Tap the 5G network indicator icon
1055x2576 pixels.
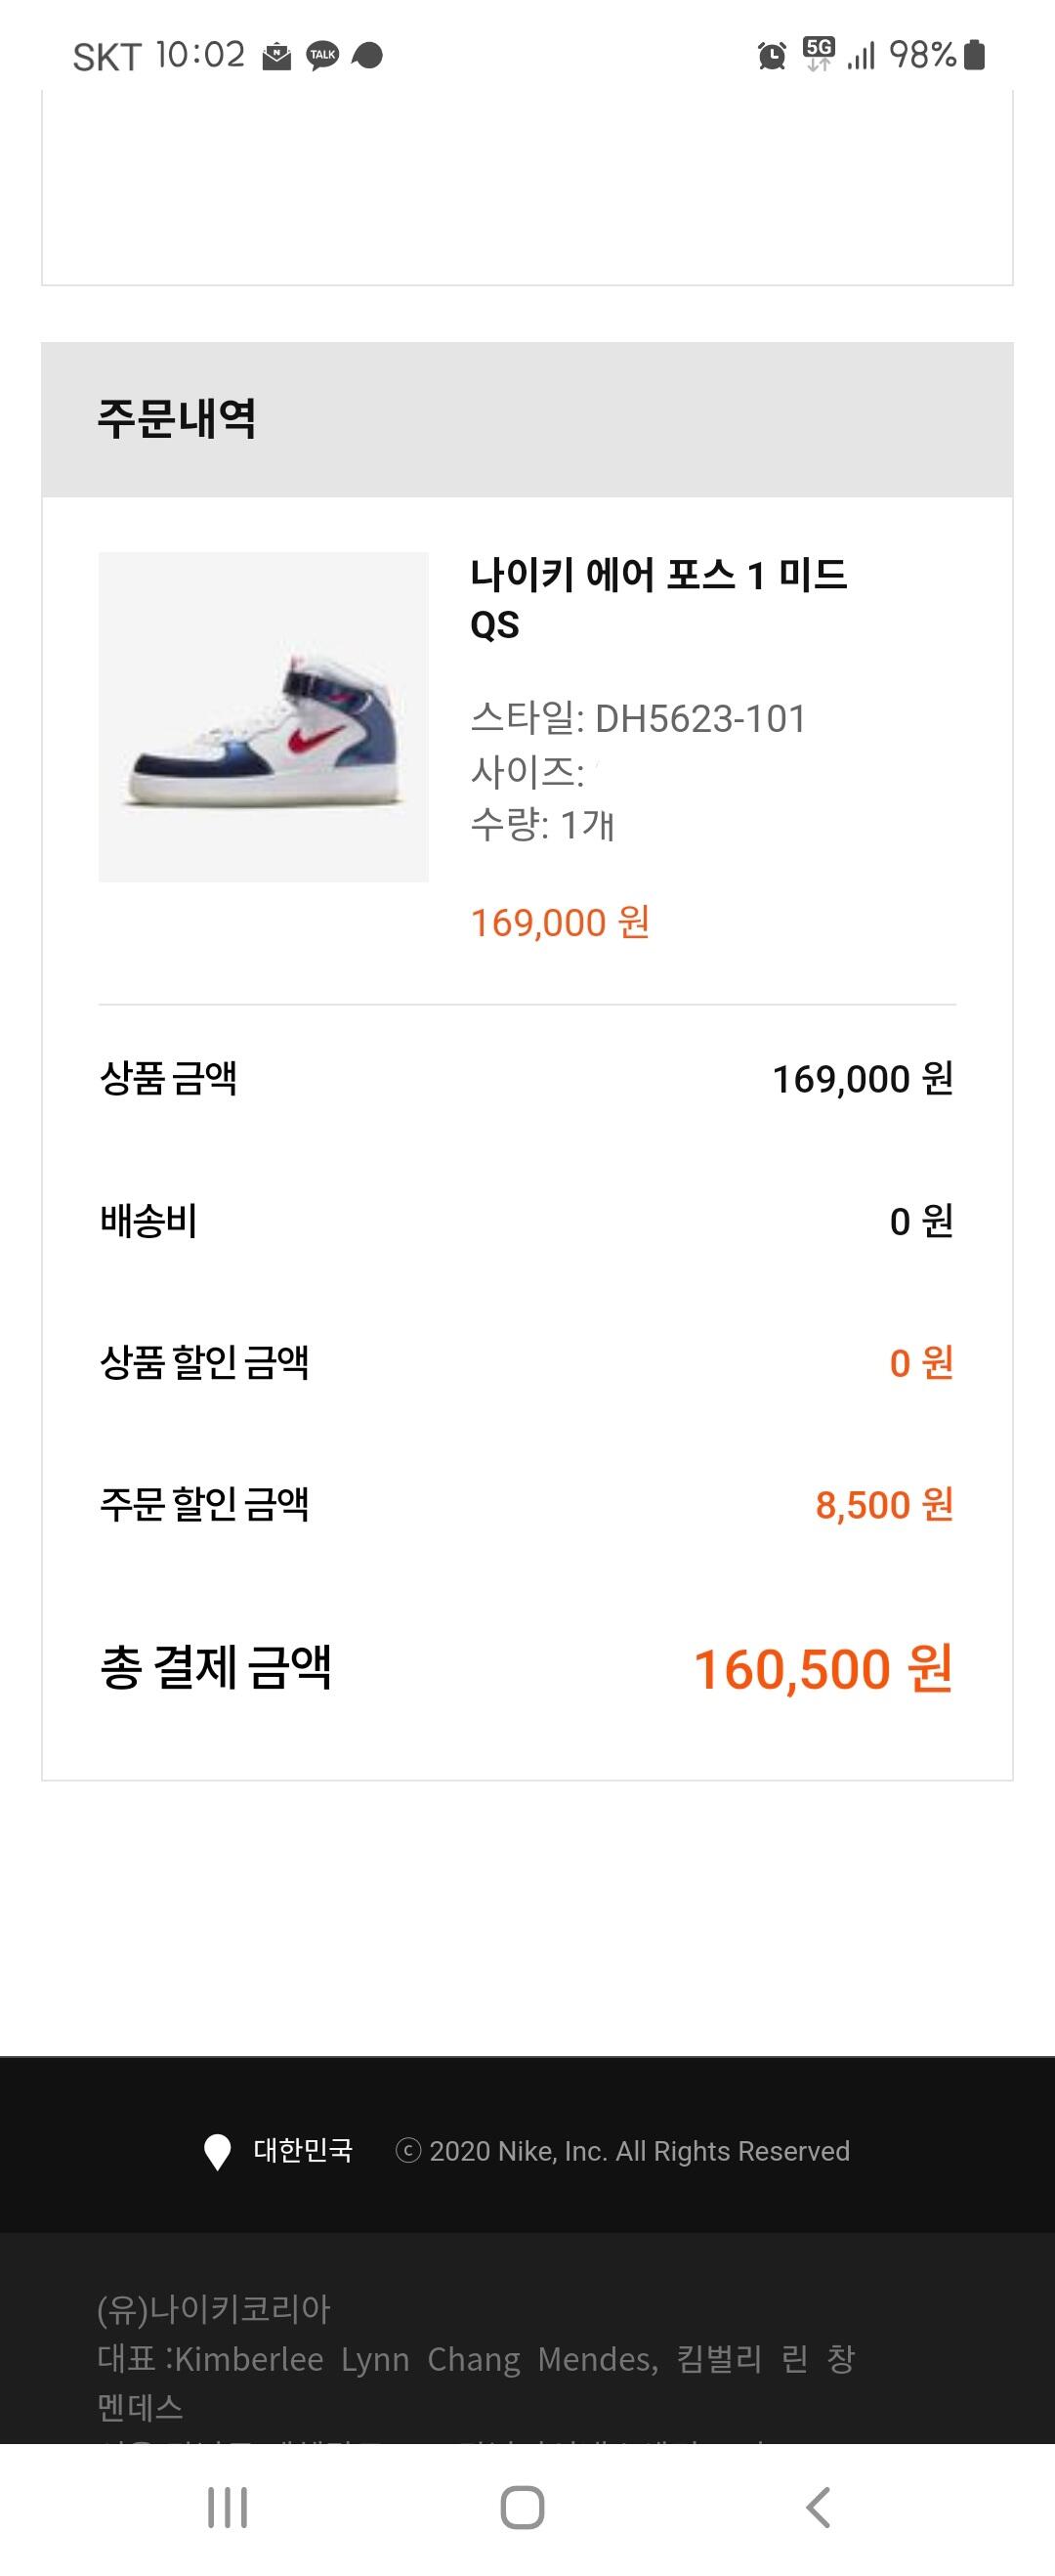point(818,54)
